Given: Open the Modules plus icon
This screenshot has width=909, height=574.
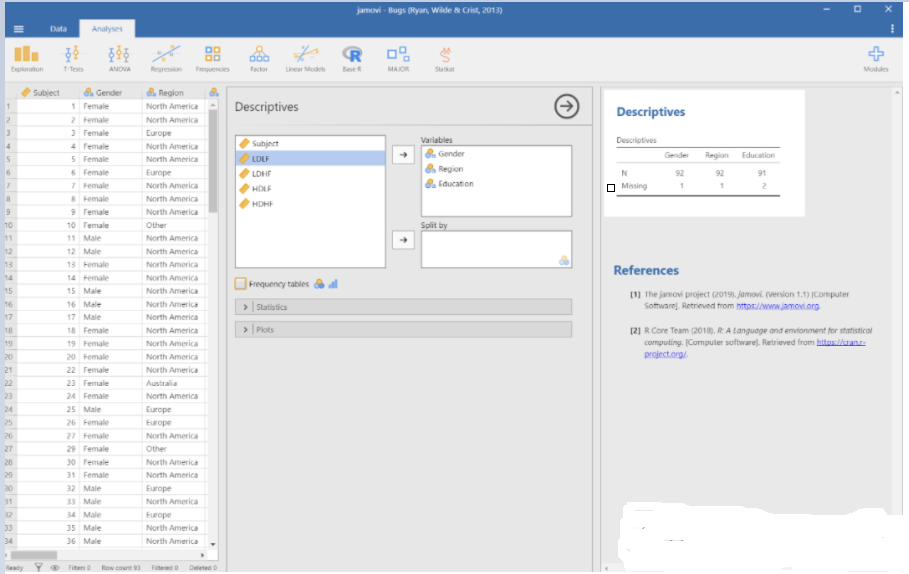Looking at the screenshot, I should tap(875, 57).
